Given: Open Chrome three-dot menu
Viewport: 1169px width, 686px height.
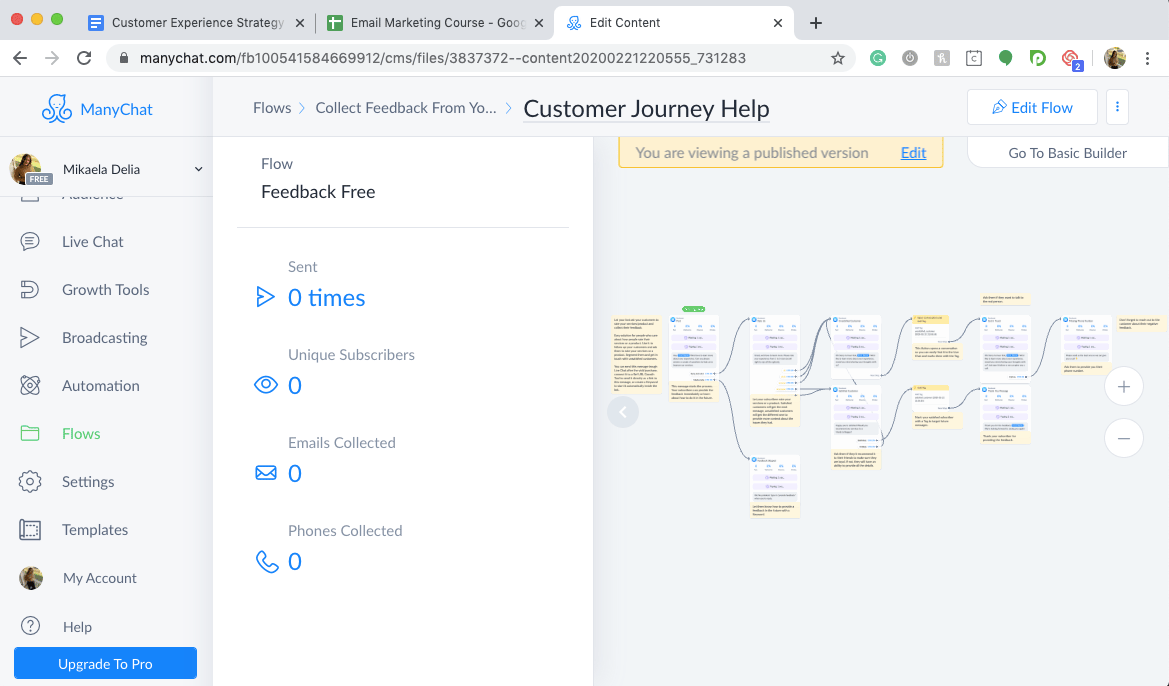Looking at the screenshot, I should point(1147,58).
